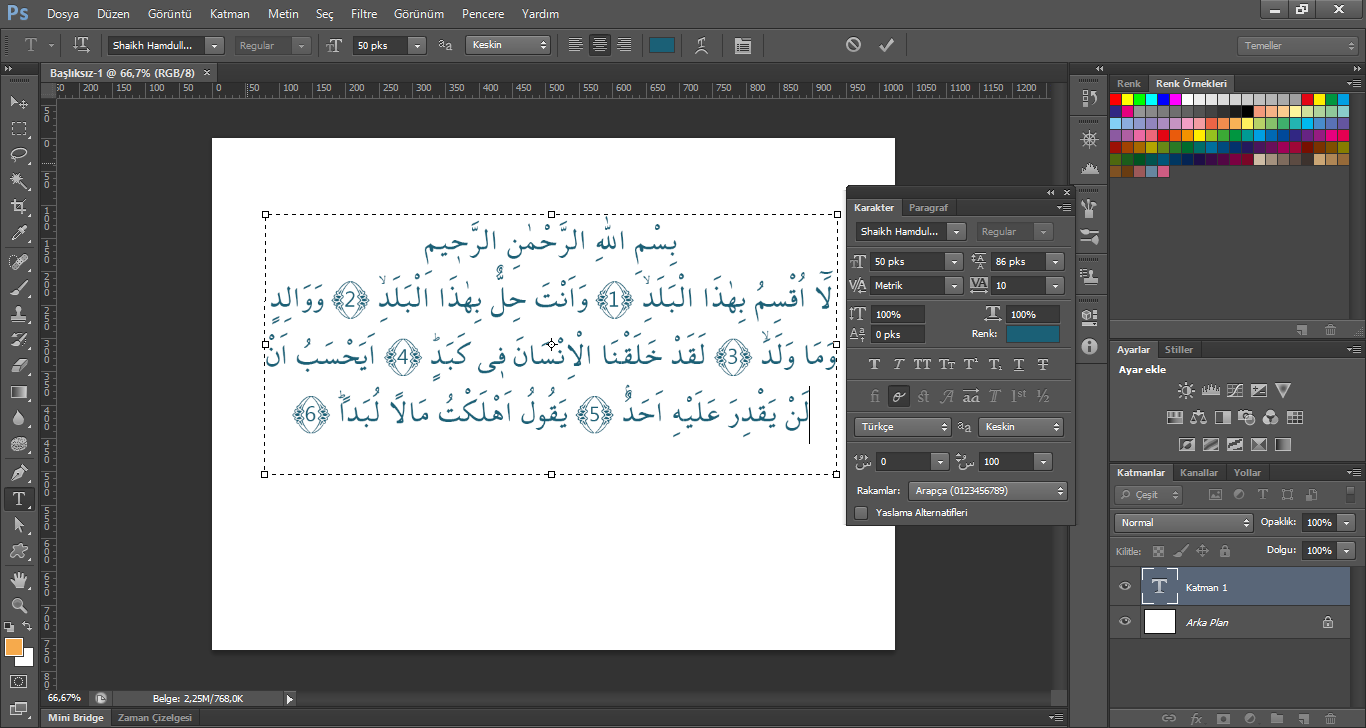Add a Levels adjustment
Viewport: 1366px width, 728px height.
click(x=1210, y=391)
